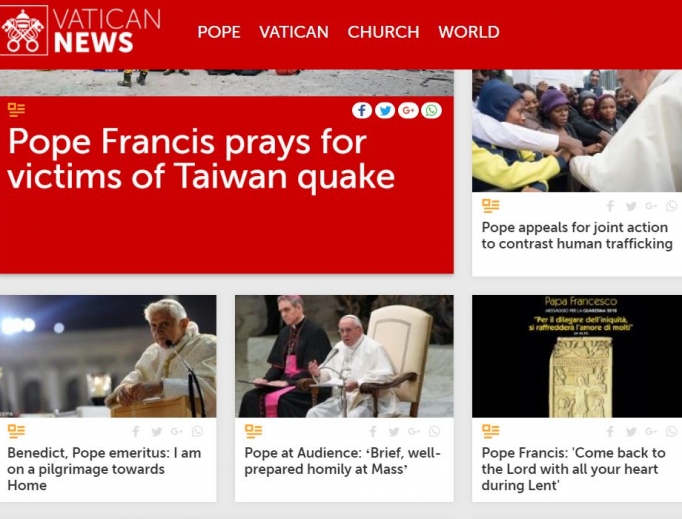Screen dimensions: 682x519
Task: Click article-type icon on Taiwan quake card
Action: click(17, 110)
